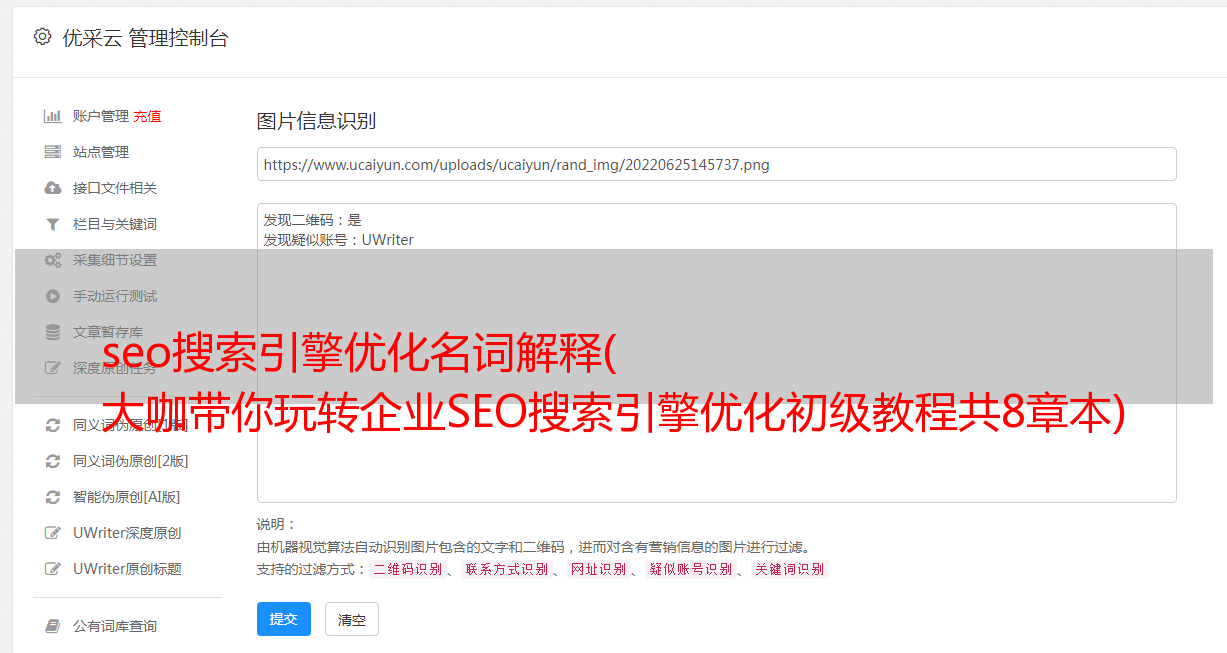Open 公有词库查询 menu item

pyautogui.click(x=115, y=626)
